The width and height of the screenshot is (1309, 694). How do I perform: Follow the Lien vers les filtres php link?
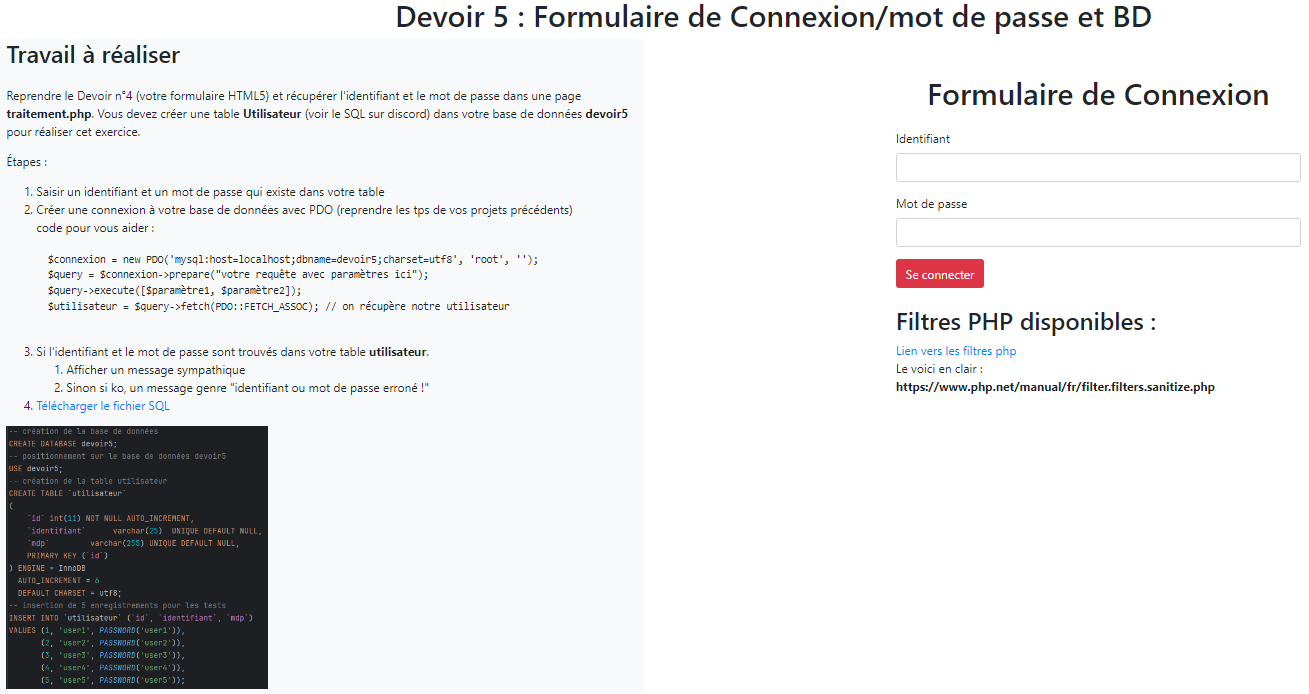tap(955, 351)
